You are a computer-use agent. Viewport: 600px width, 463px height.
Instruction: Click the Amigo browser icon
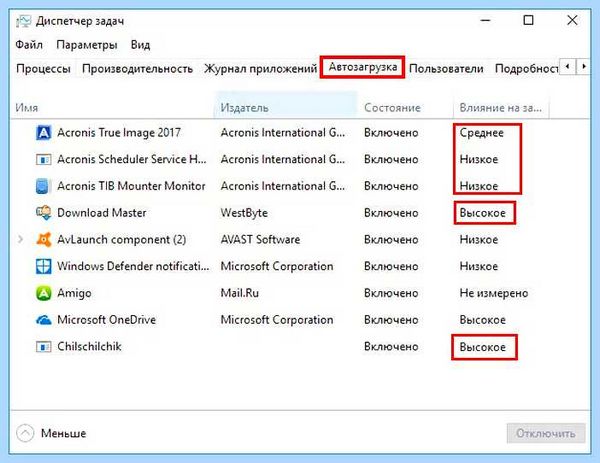(43, 293)
